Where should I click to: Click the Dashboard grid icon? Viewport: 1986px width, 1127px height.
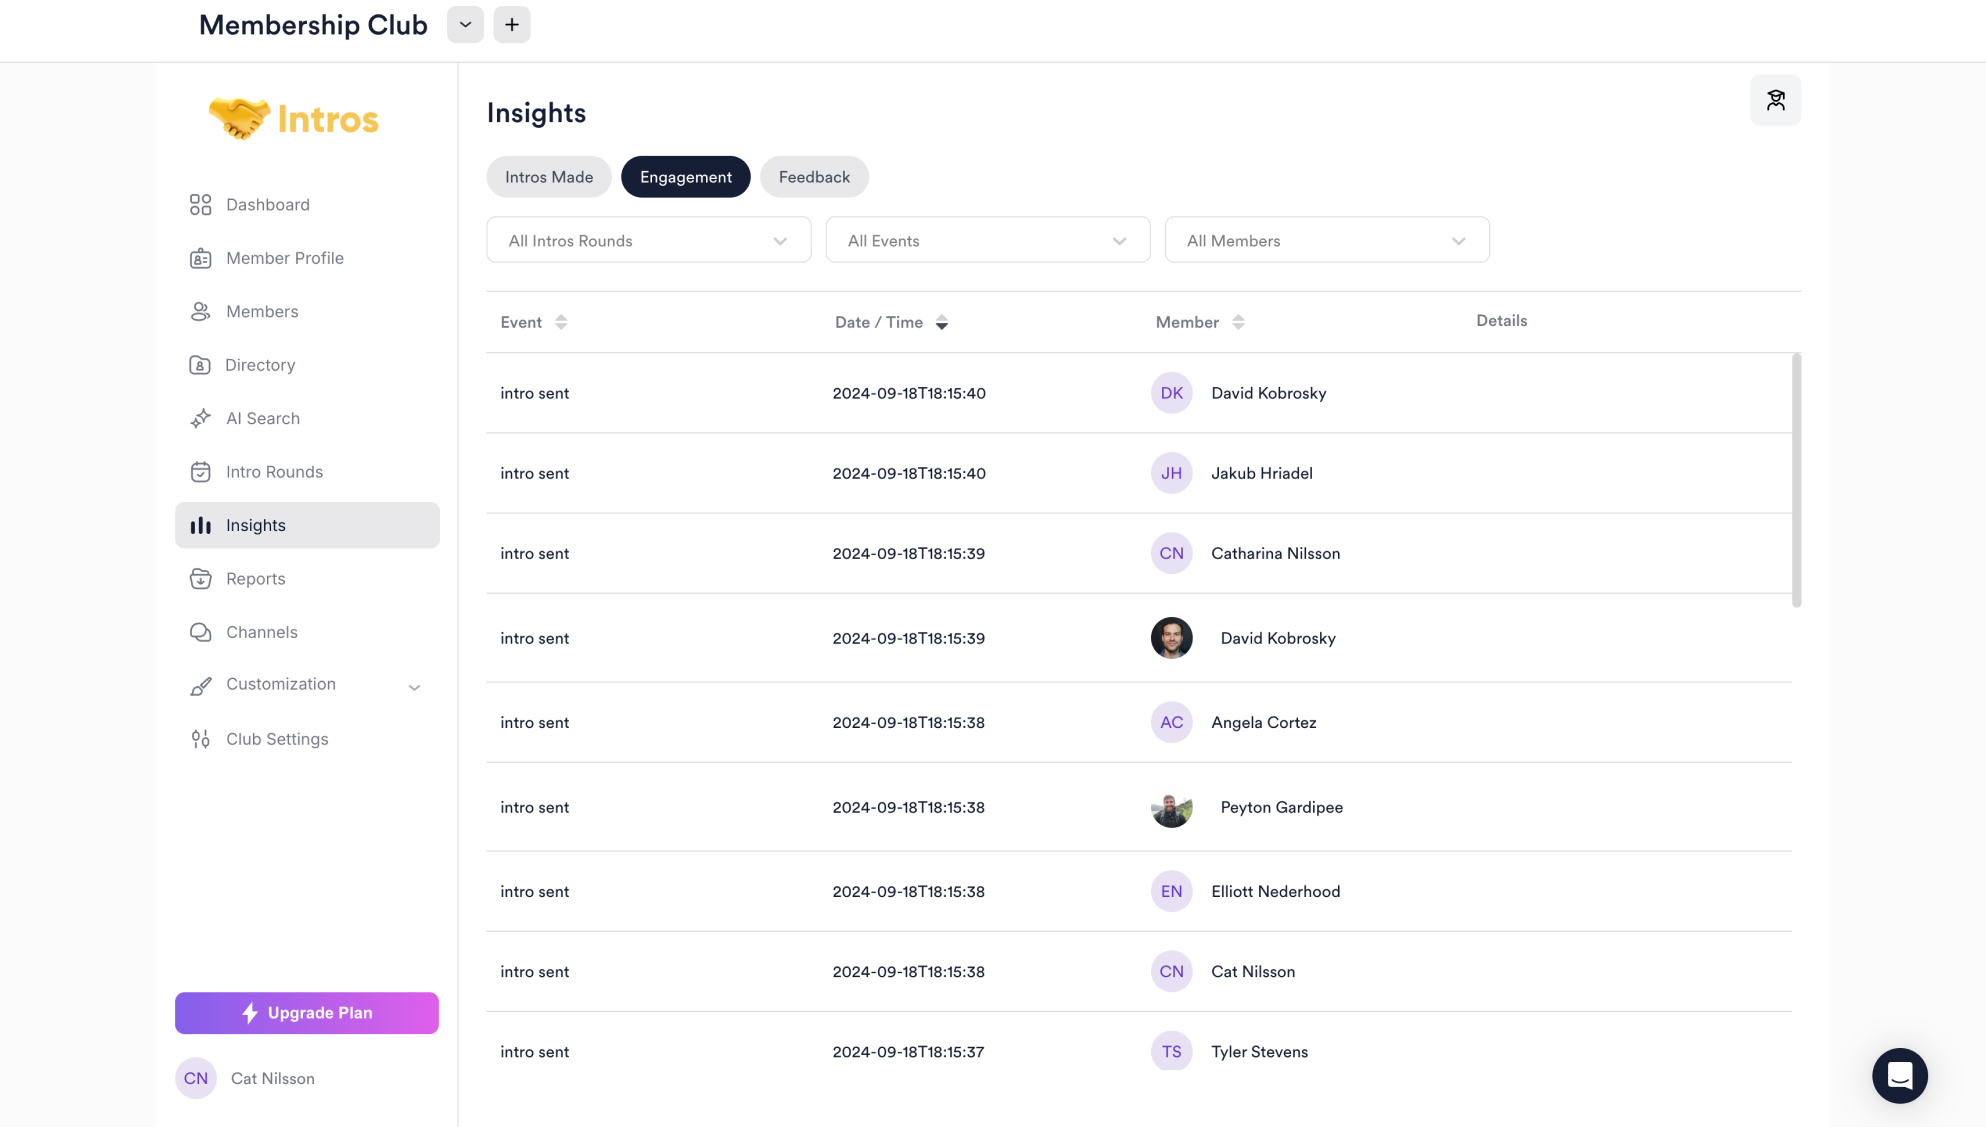[200, 205]
